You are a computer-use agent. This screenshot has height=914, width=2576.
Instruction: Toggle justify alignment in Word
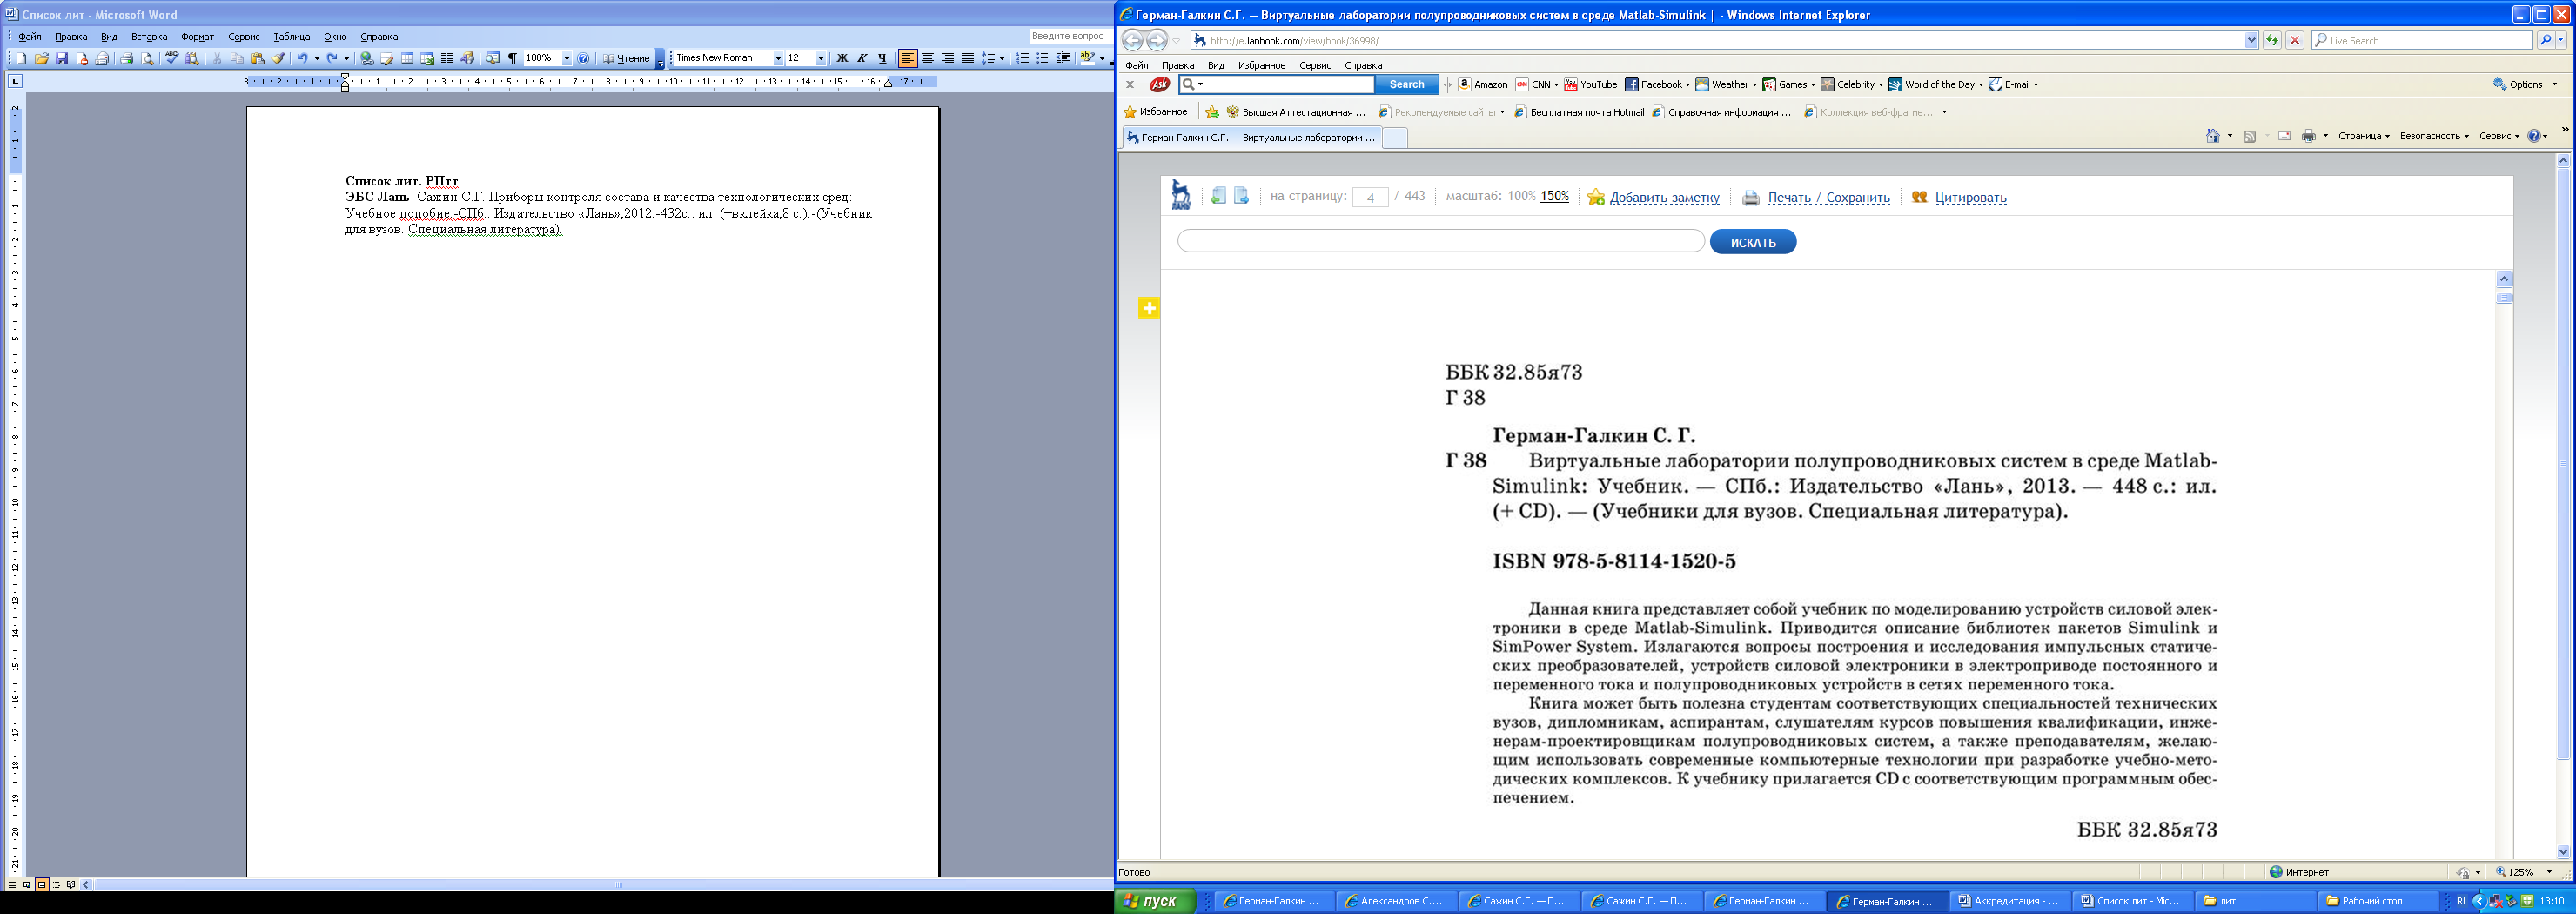[969, 58]
